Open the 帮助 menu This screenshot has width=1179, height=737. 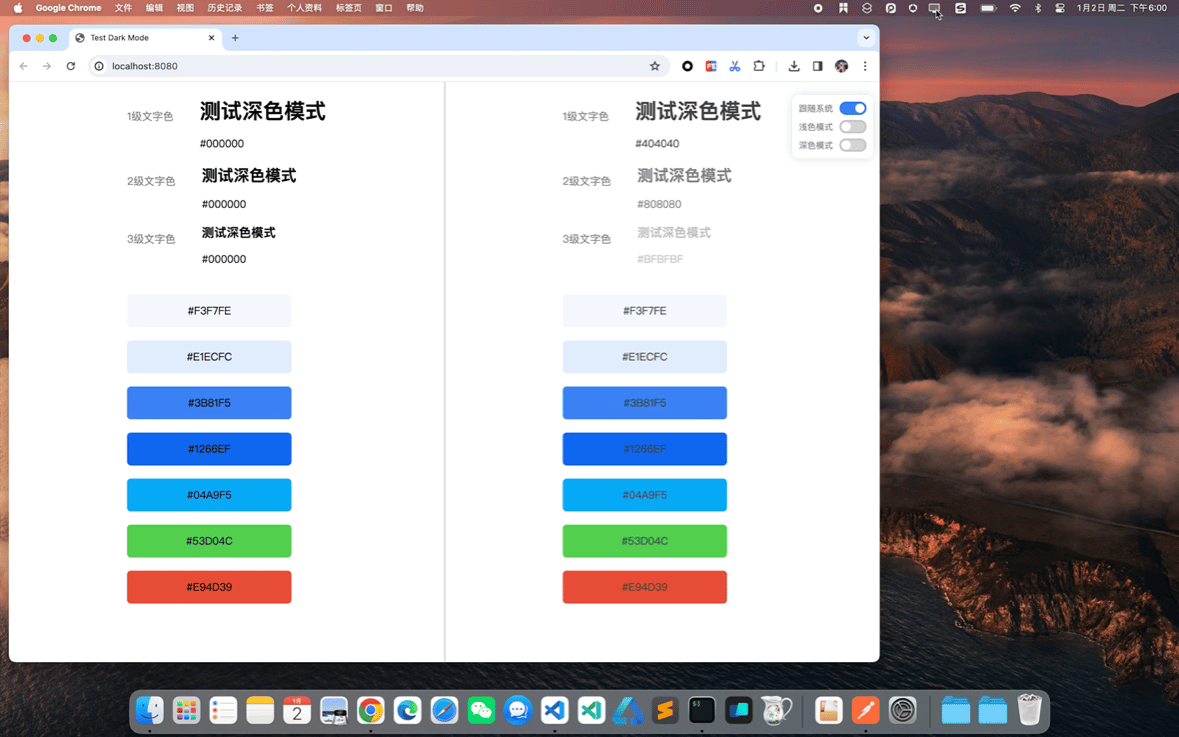tap(414, 8)
